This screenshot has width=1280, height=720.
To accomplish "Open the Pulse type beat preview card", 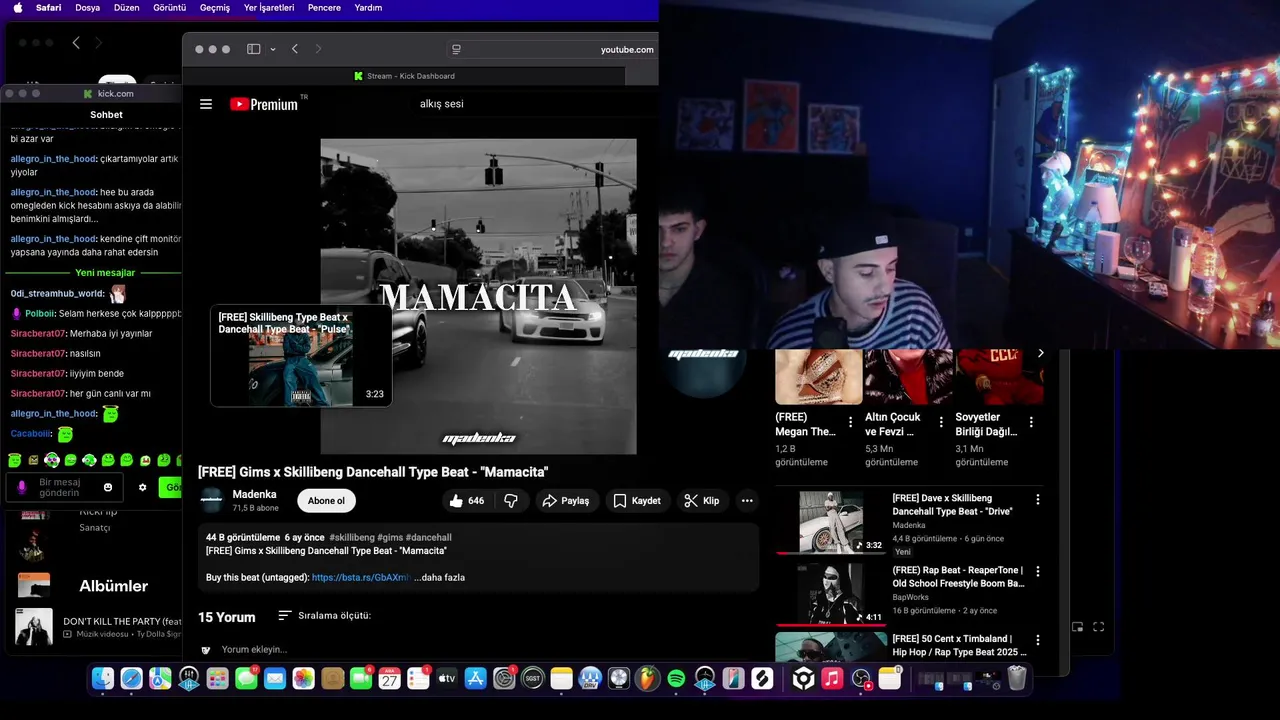I will 301,355.
